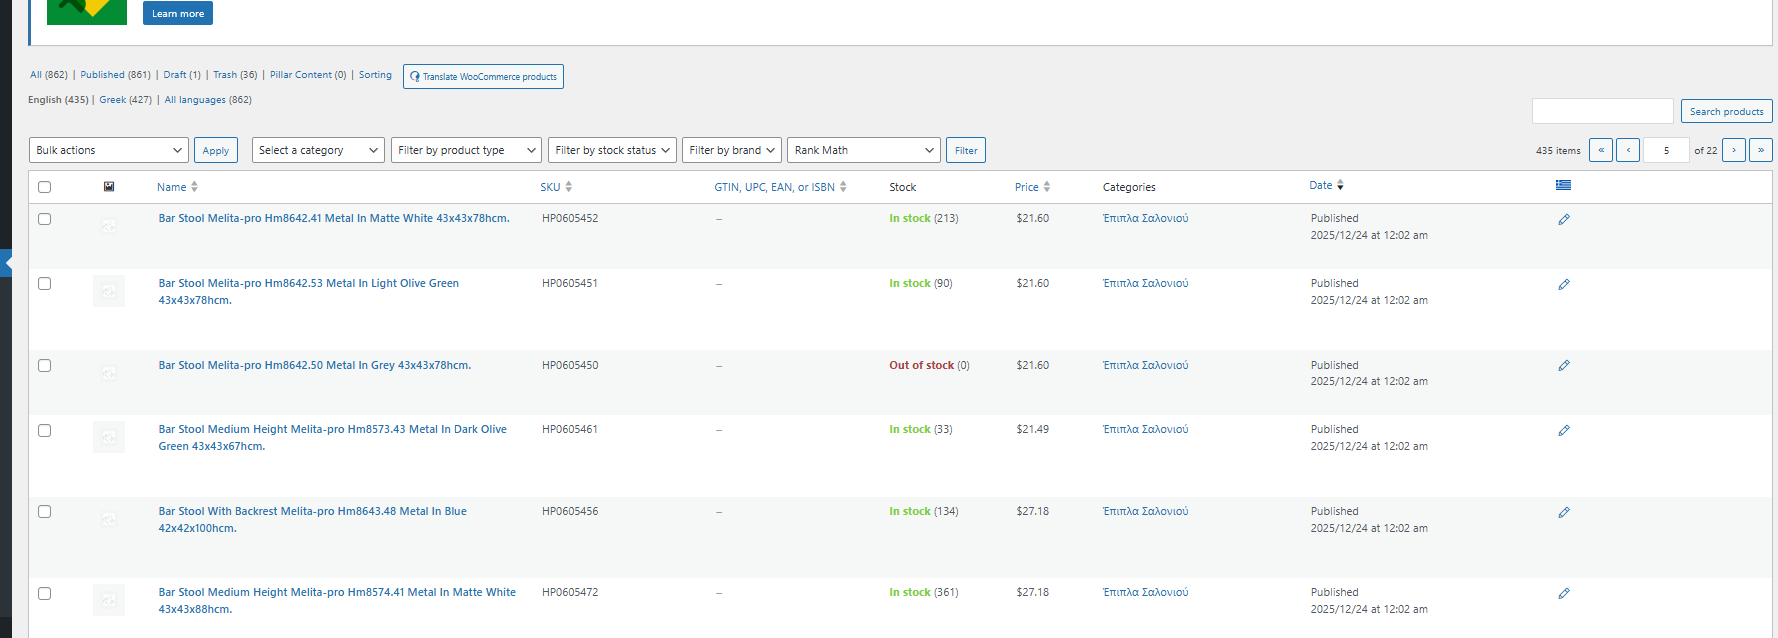
Task: Open the Bulk actions dropdown
Action: tap(109, 150)
